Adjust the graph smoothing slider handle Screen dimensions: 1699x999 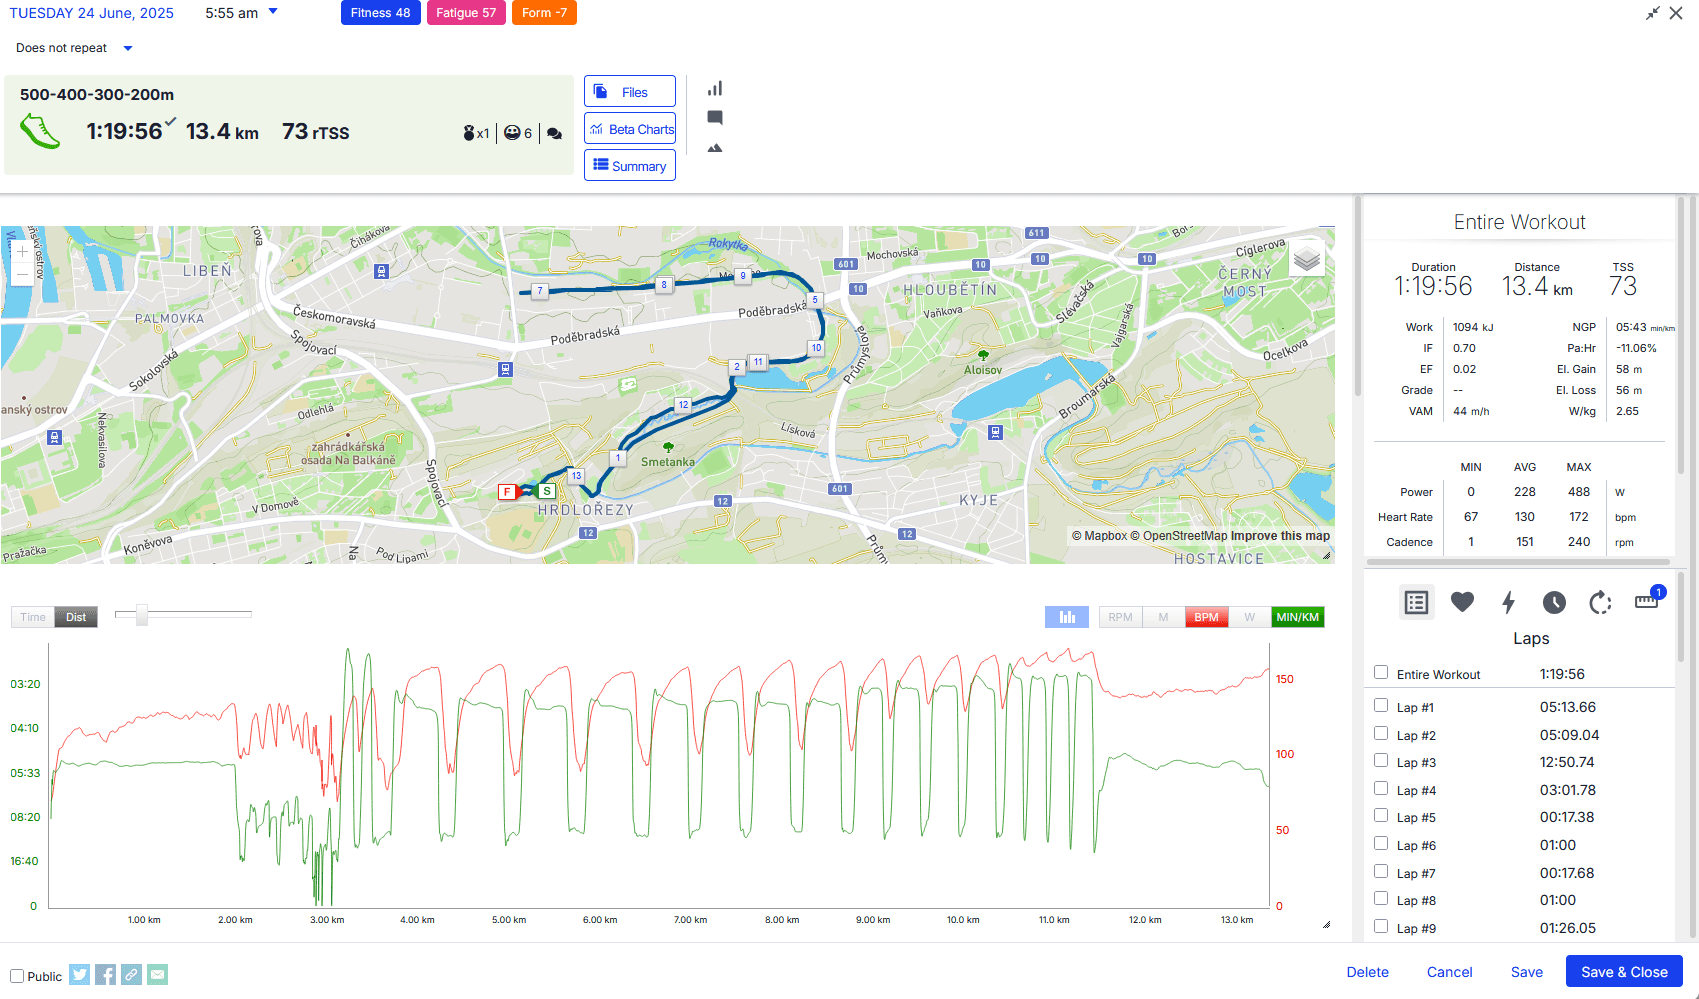coord(142,614)
